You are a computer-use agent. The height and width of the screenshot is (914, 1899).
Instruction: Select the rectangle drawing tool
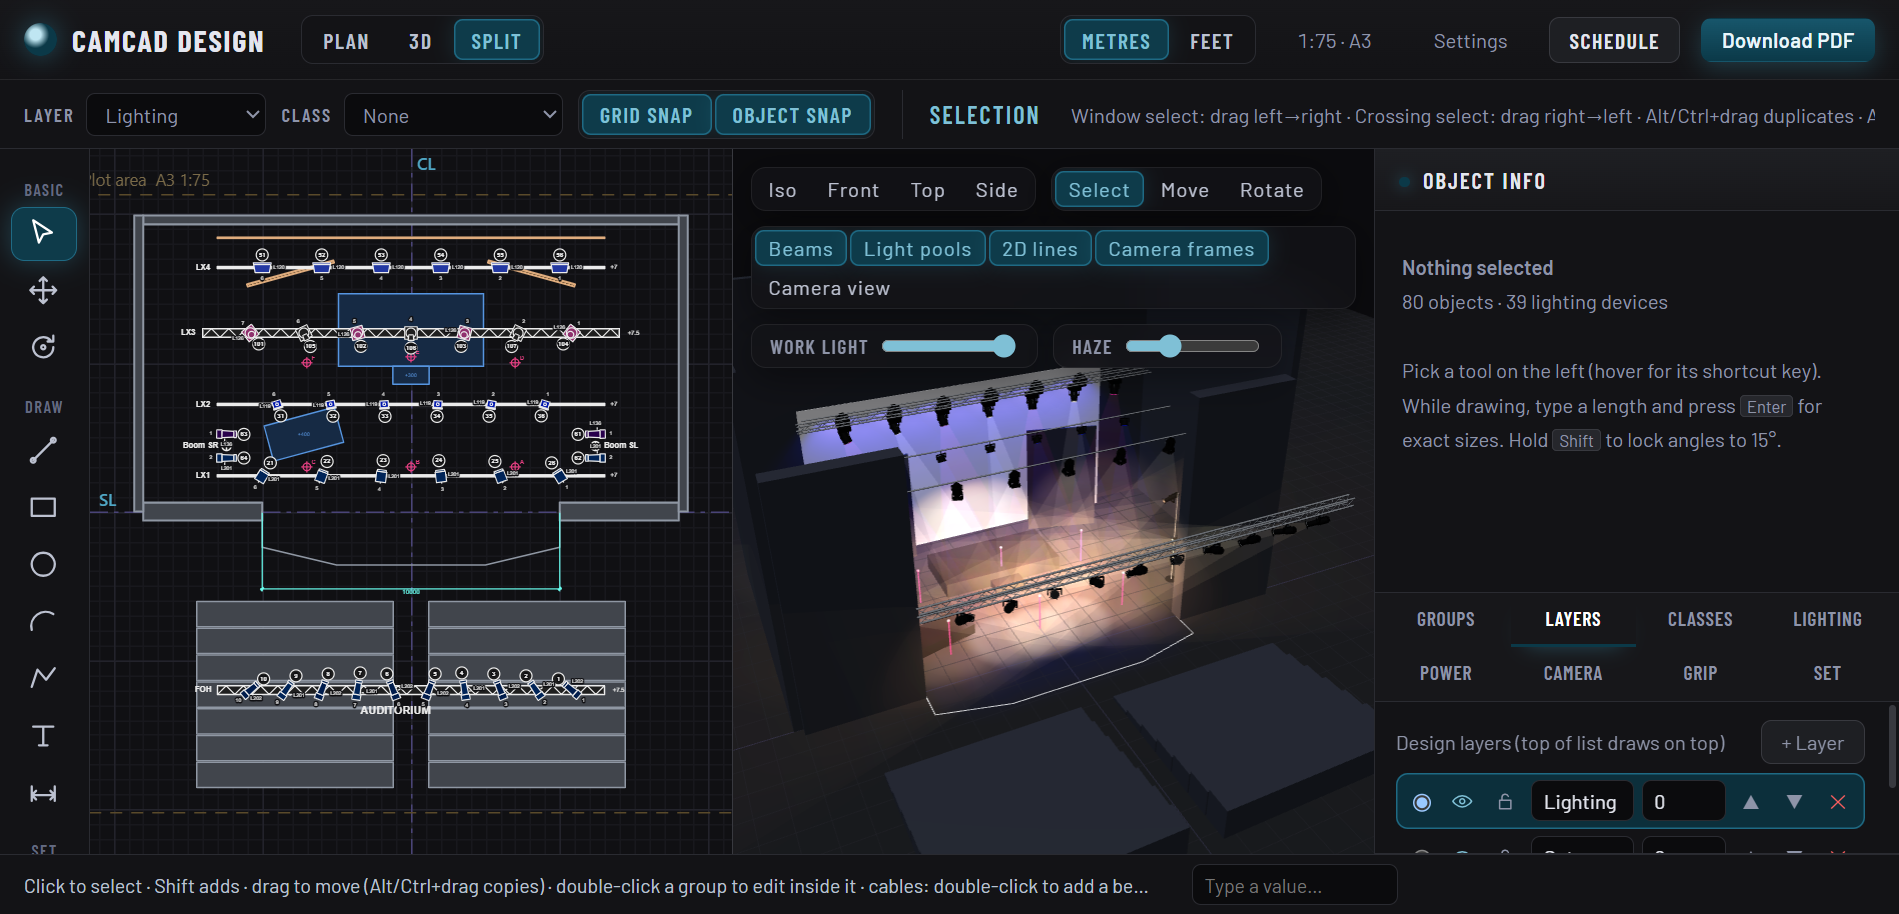pyautogui.click(x=43, y=508)
